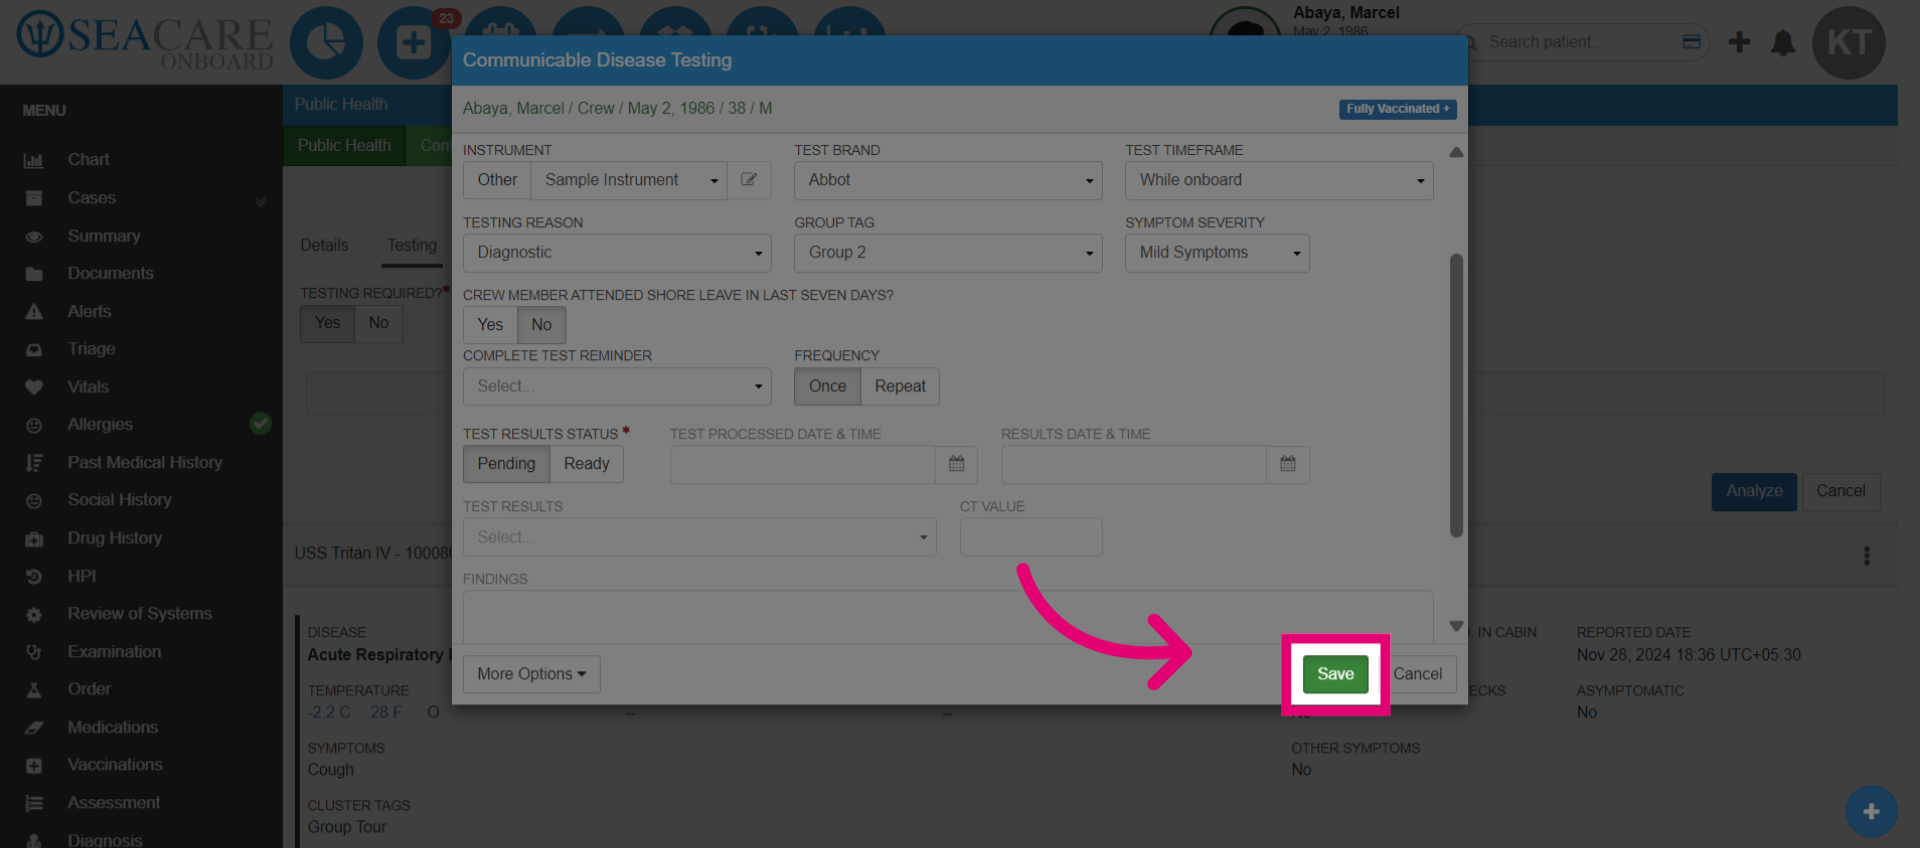Click the Chart bar-graph icon in sidebar
This screenshot has height=848, width=1920.
34,160
